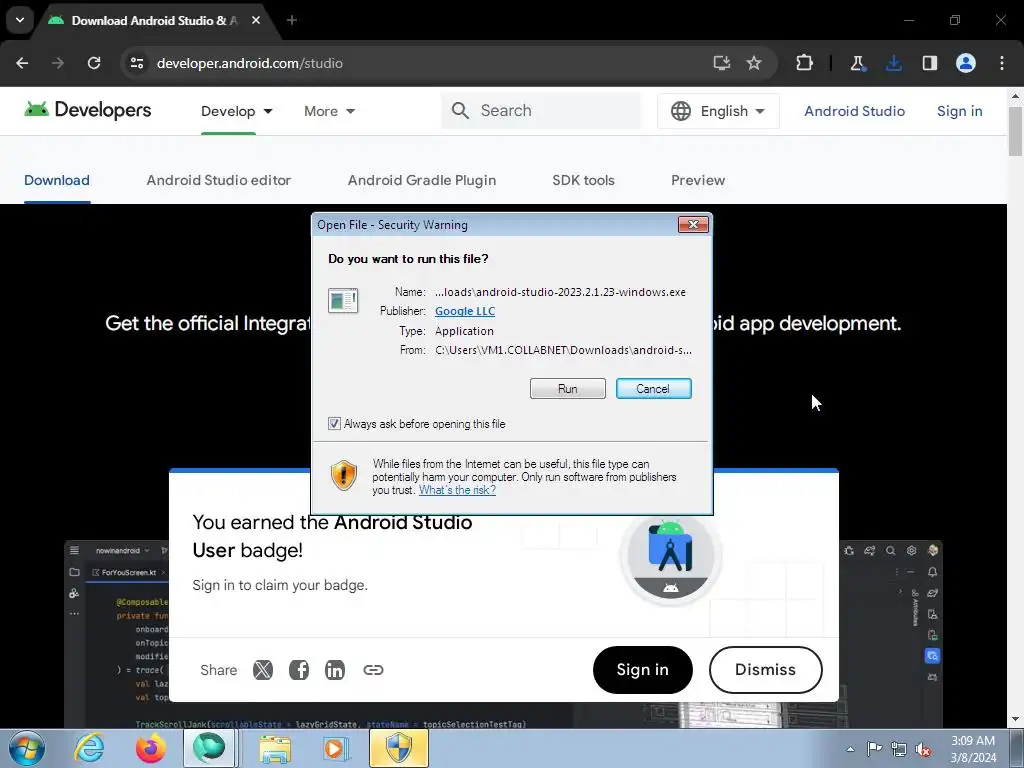Screen dimensions: 1024x768
Task: Select the security shield taskbar item
Action: tap(398, 748)
